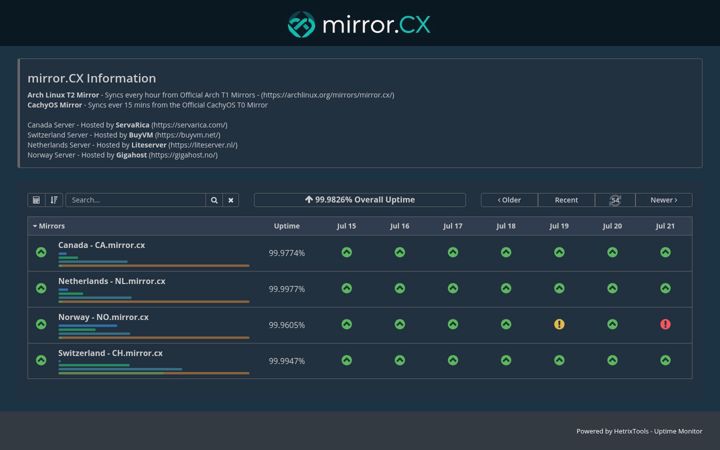Click Switzerland row overall status icon

[41, 360]
